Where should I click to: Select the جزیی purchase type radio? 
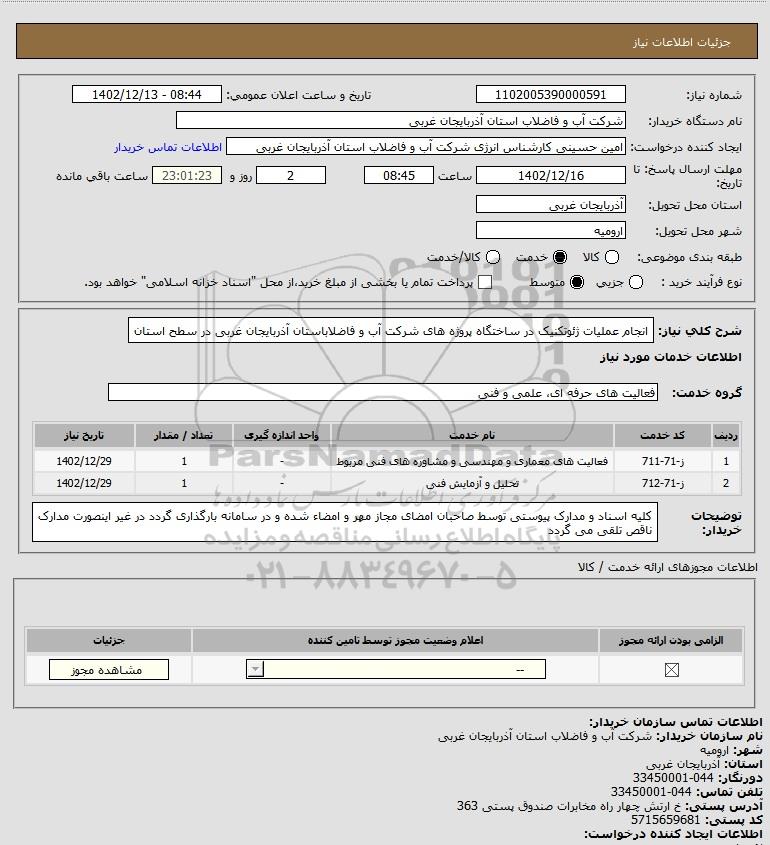636,282
